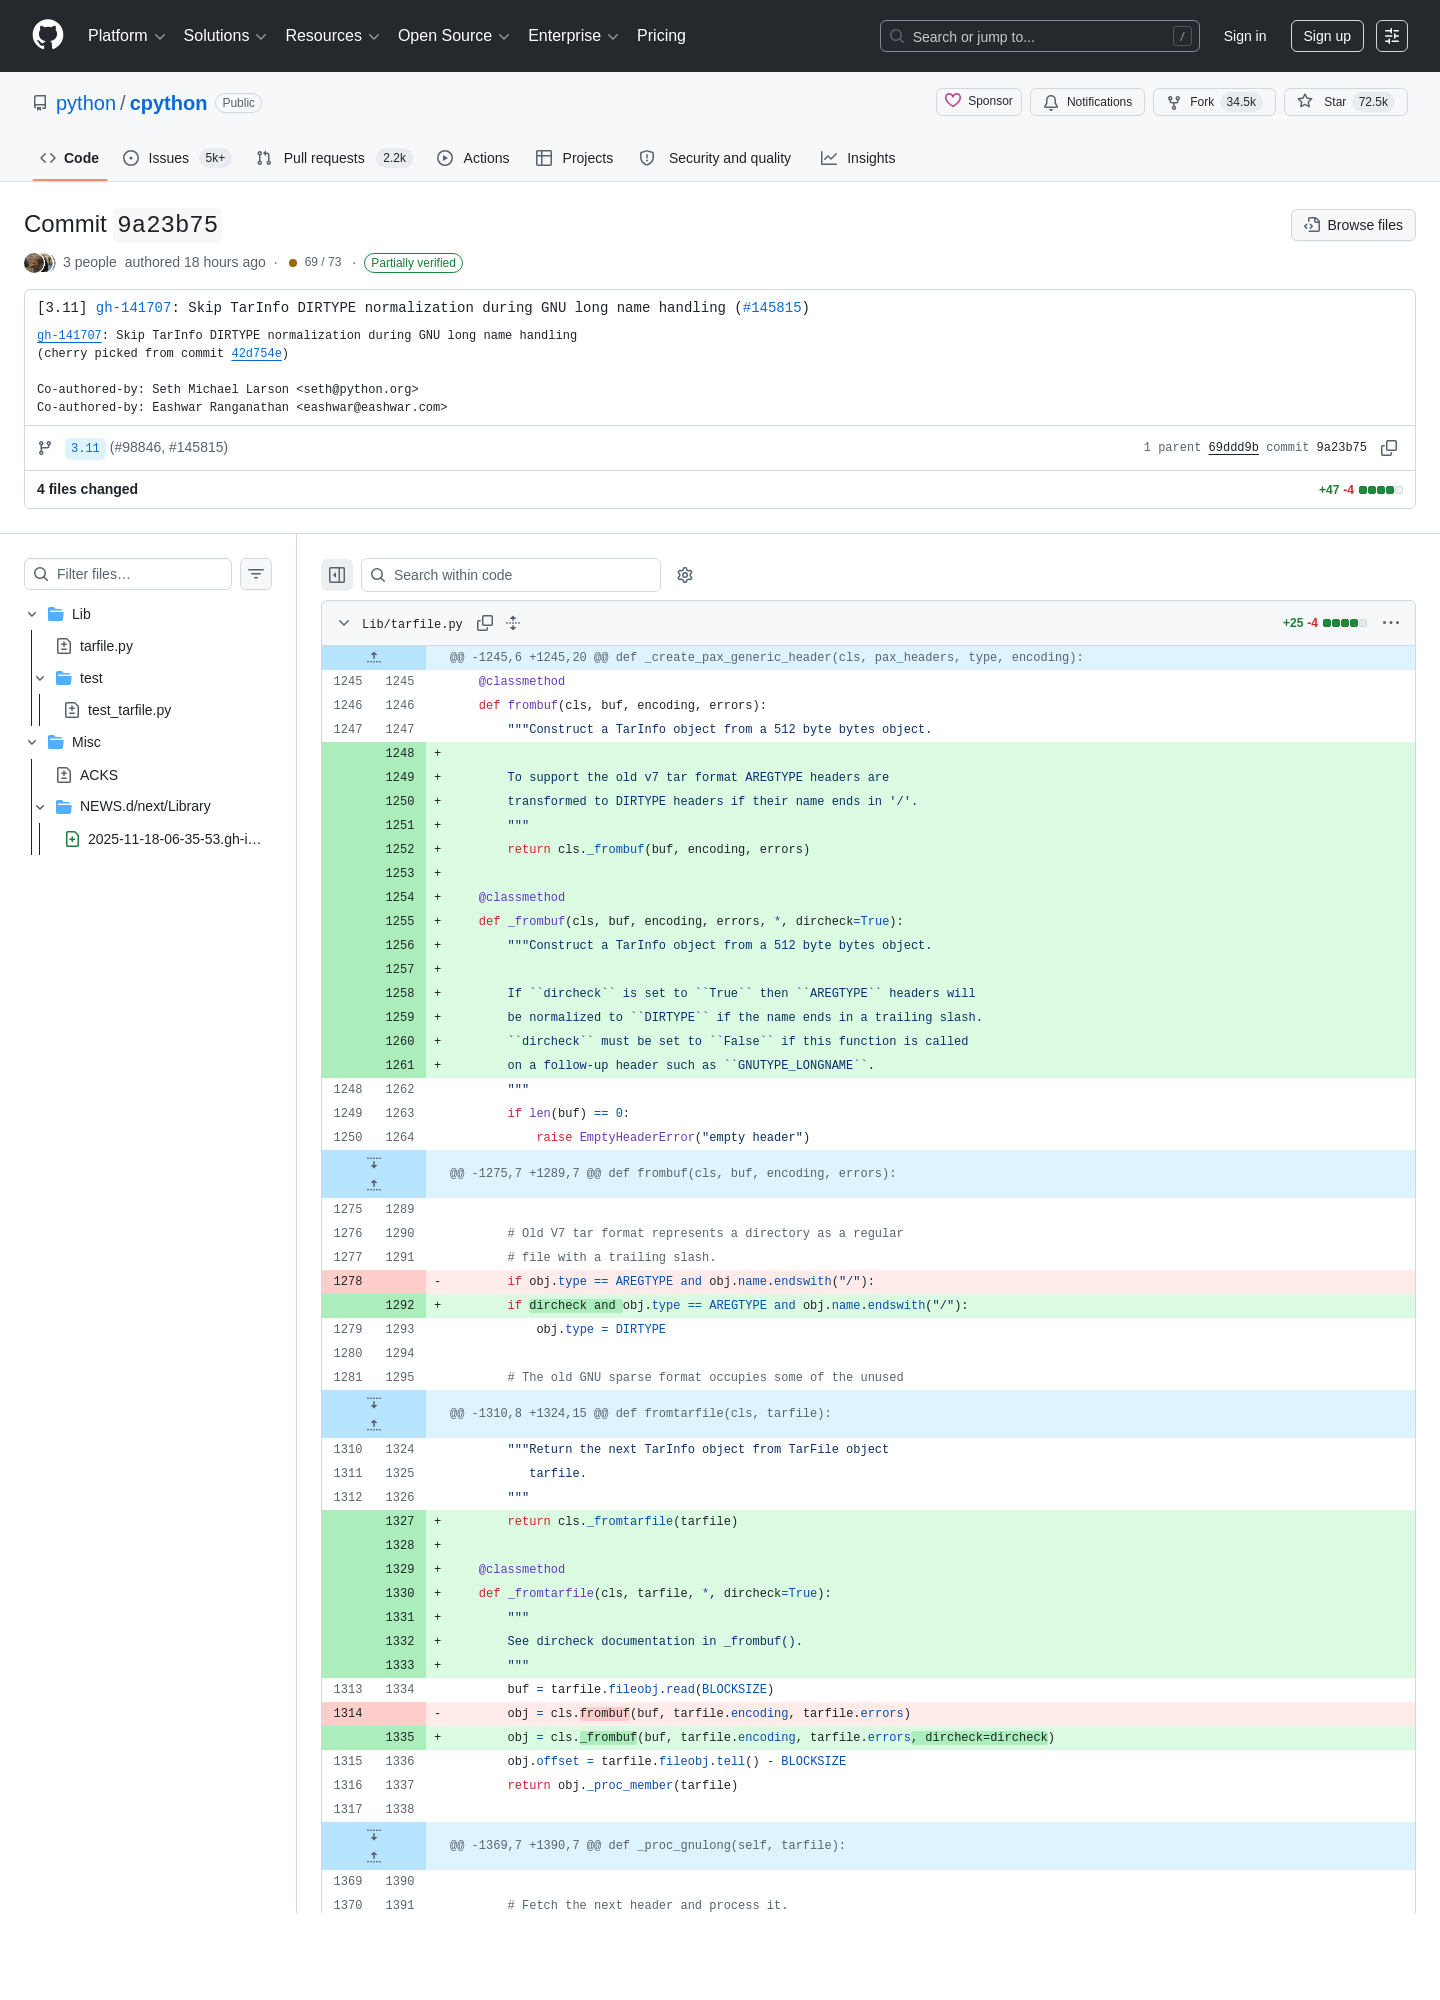Viewport: 1440px width, 2000px height.
Task: Click the Browse files button
Action: click(1353, 225)
